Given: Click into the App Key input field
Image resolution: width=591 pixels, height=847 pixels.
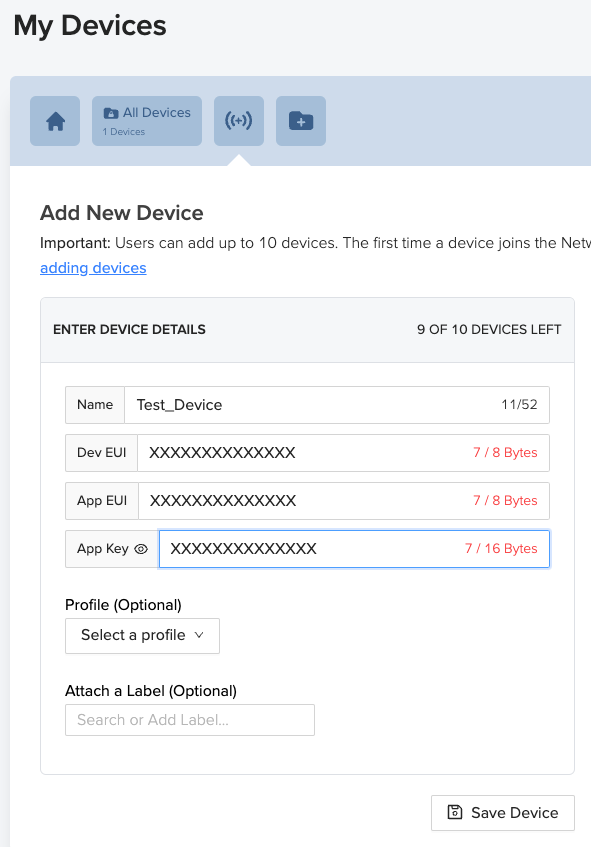Looking at the screenshot, I should click(354, 549).
